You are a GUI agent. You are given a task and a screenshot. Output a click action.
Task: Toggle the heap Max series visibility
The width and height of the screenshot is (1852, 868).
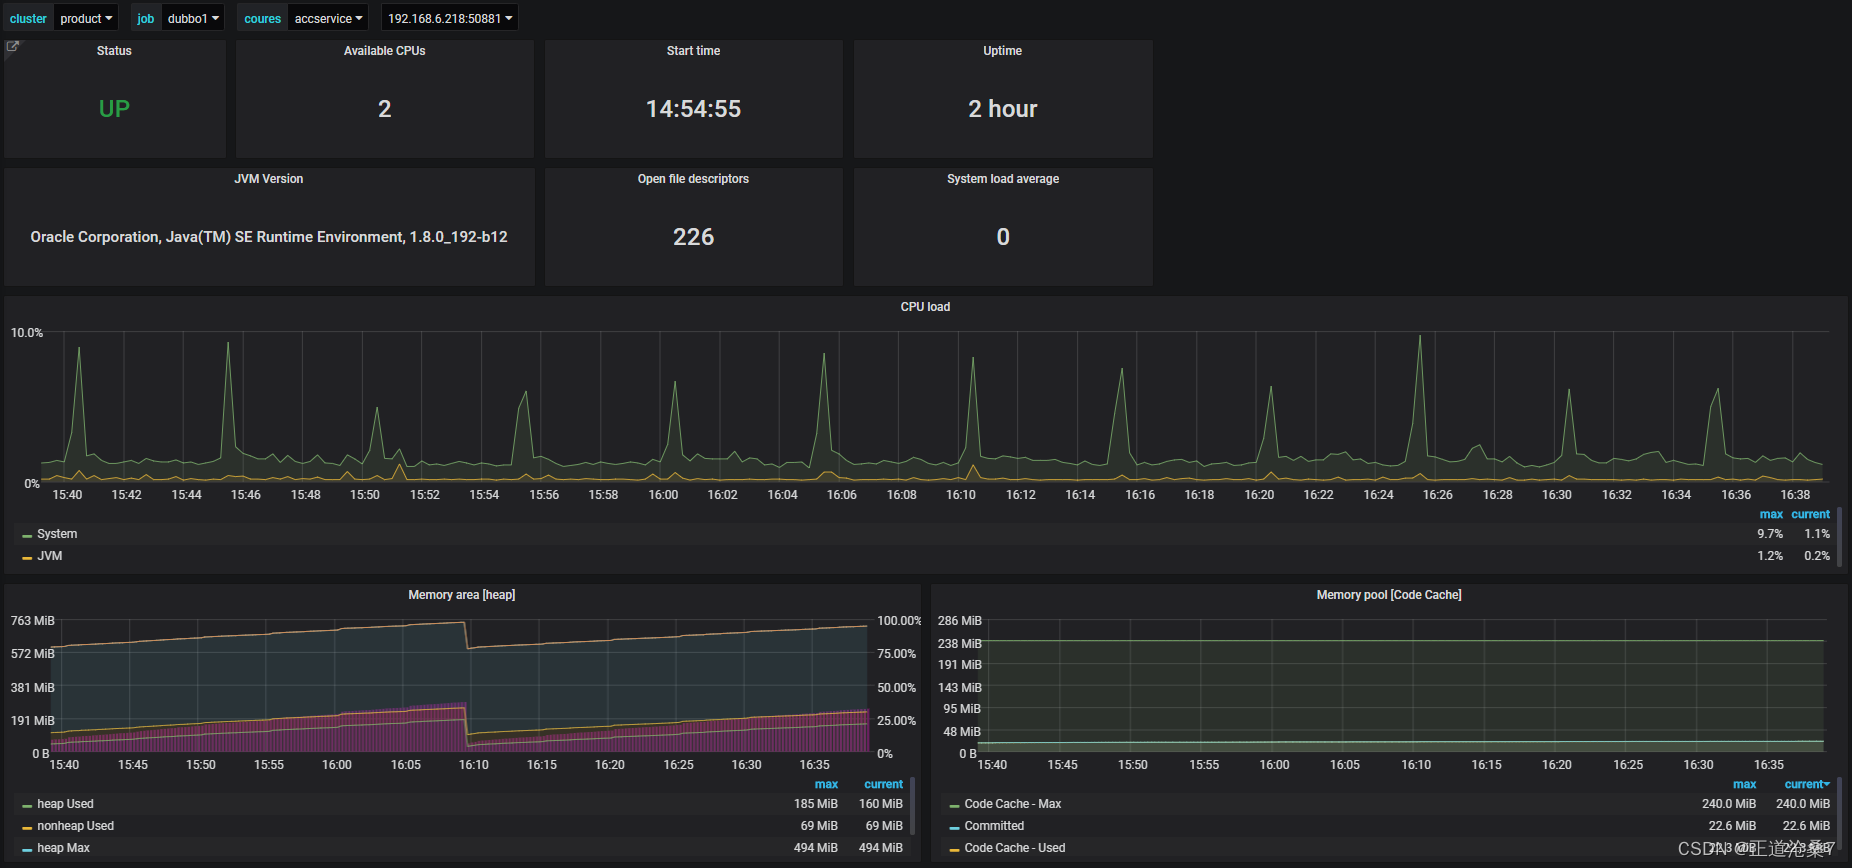tap(64, 848)
